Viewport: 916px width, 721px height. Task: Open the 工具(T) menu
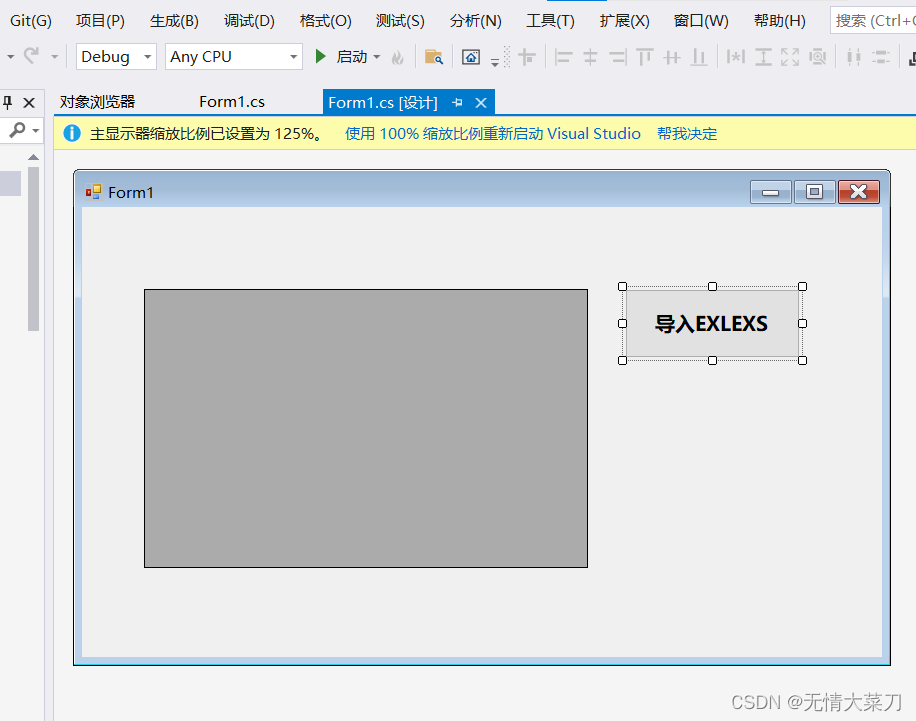550,21
